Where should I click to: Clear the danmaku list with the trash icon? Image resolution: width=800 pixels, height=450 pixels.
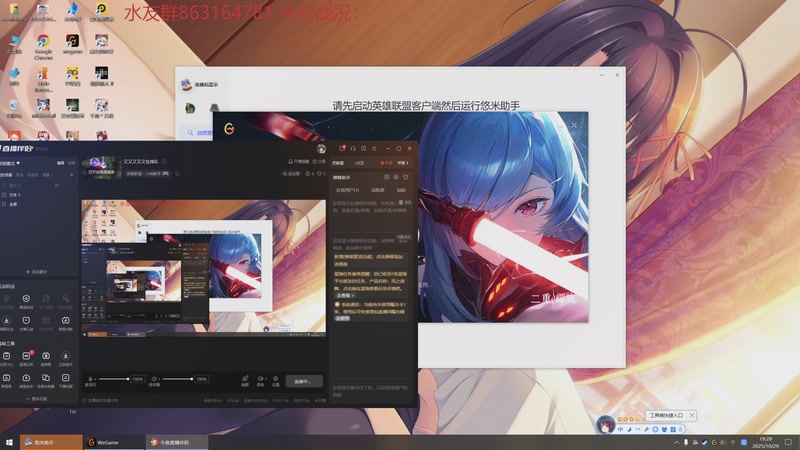click(401, 203)
